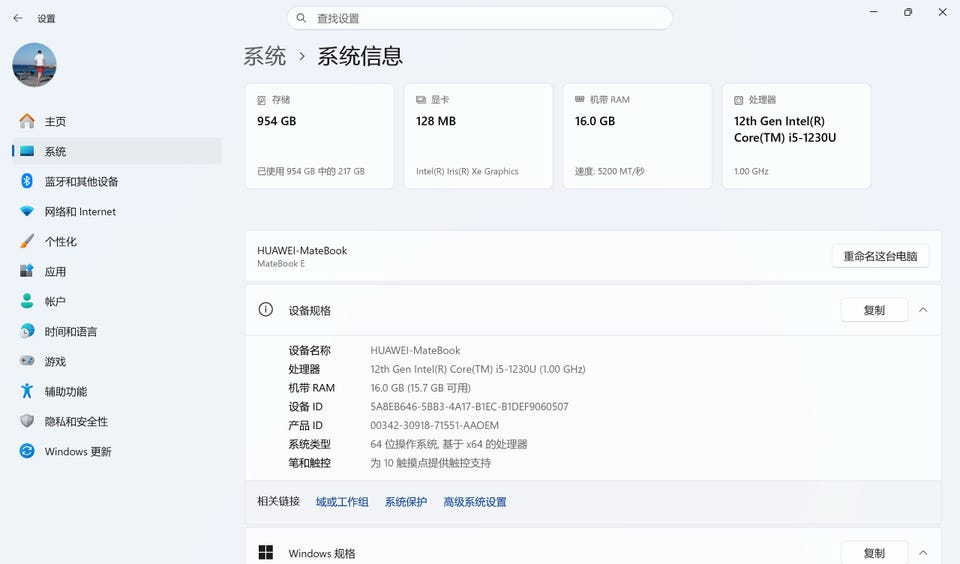Click the 设备规格 section header
The image size is (960, 564).
pyautogui.click(x=593, y=310)
